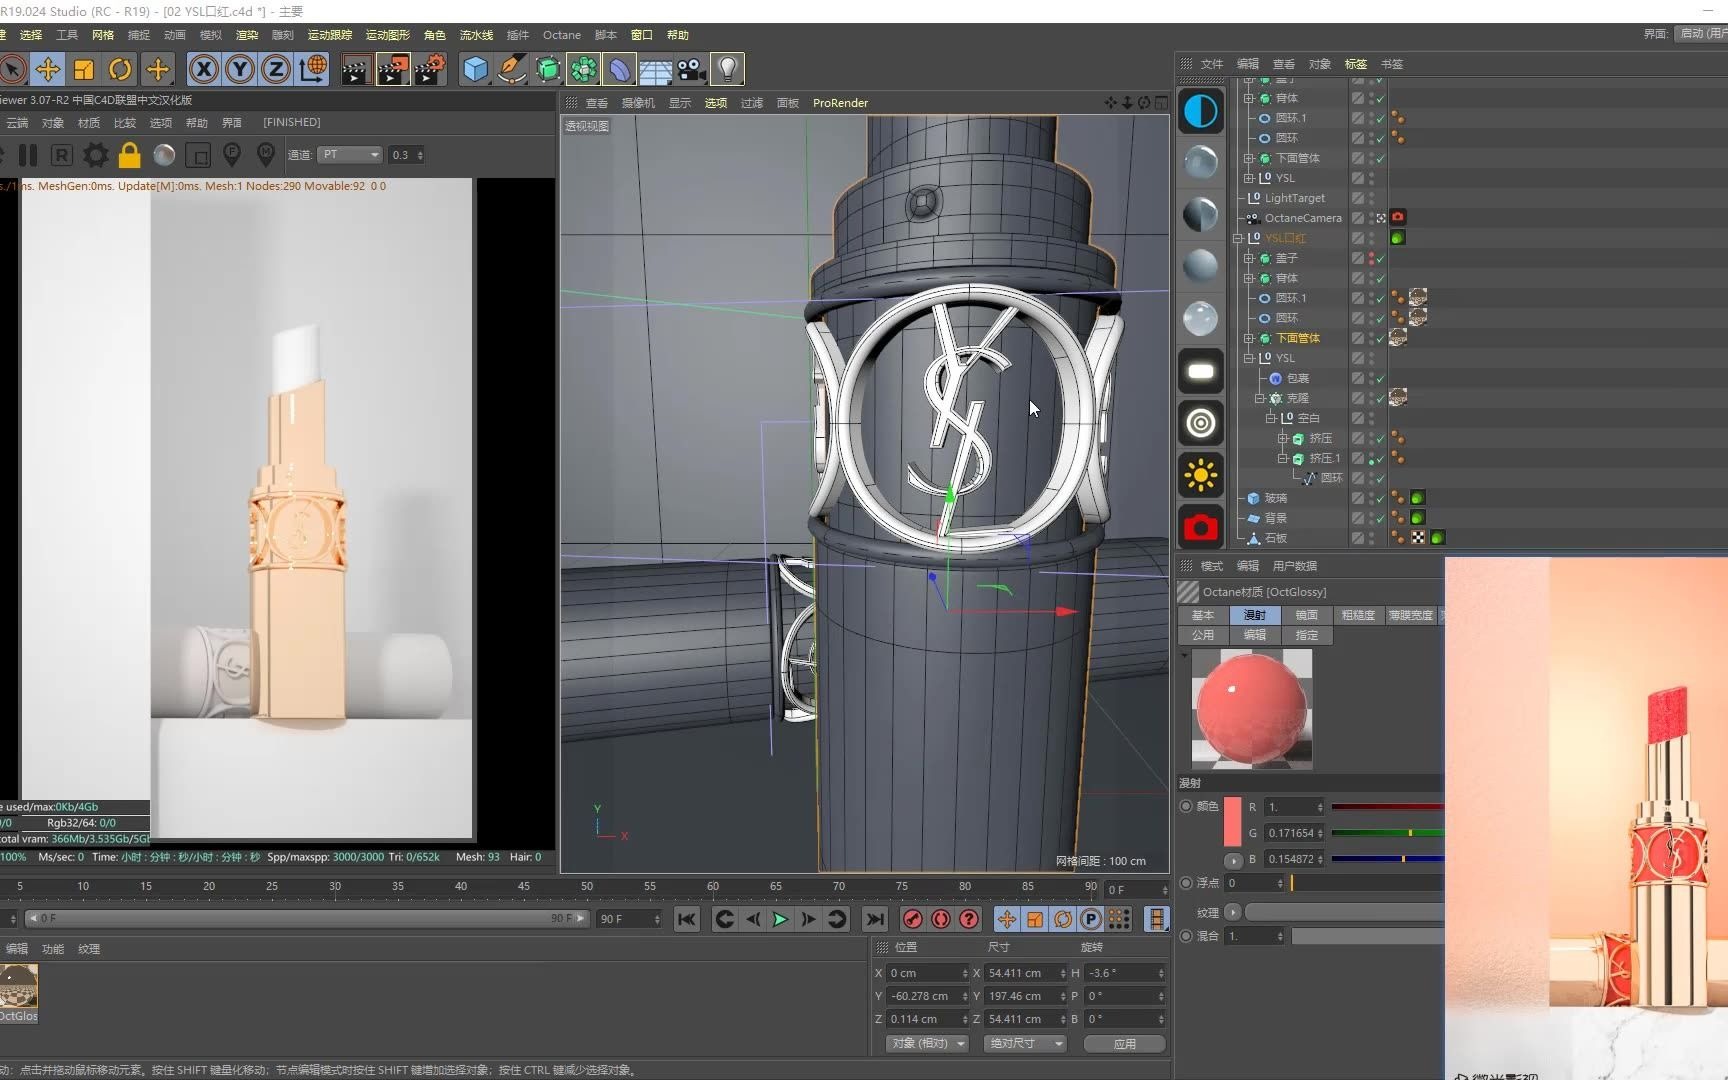
Task: Add a Subdivision Surface generator
Action: [x=548, y=69]
